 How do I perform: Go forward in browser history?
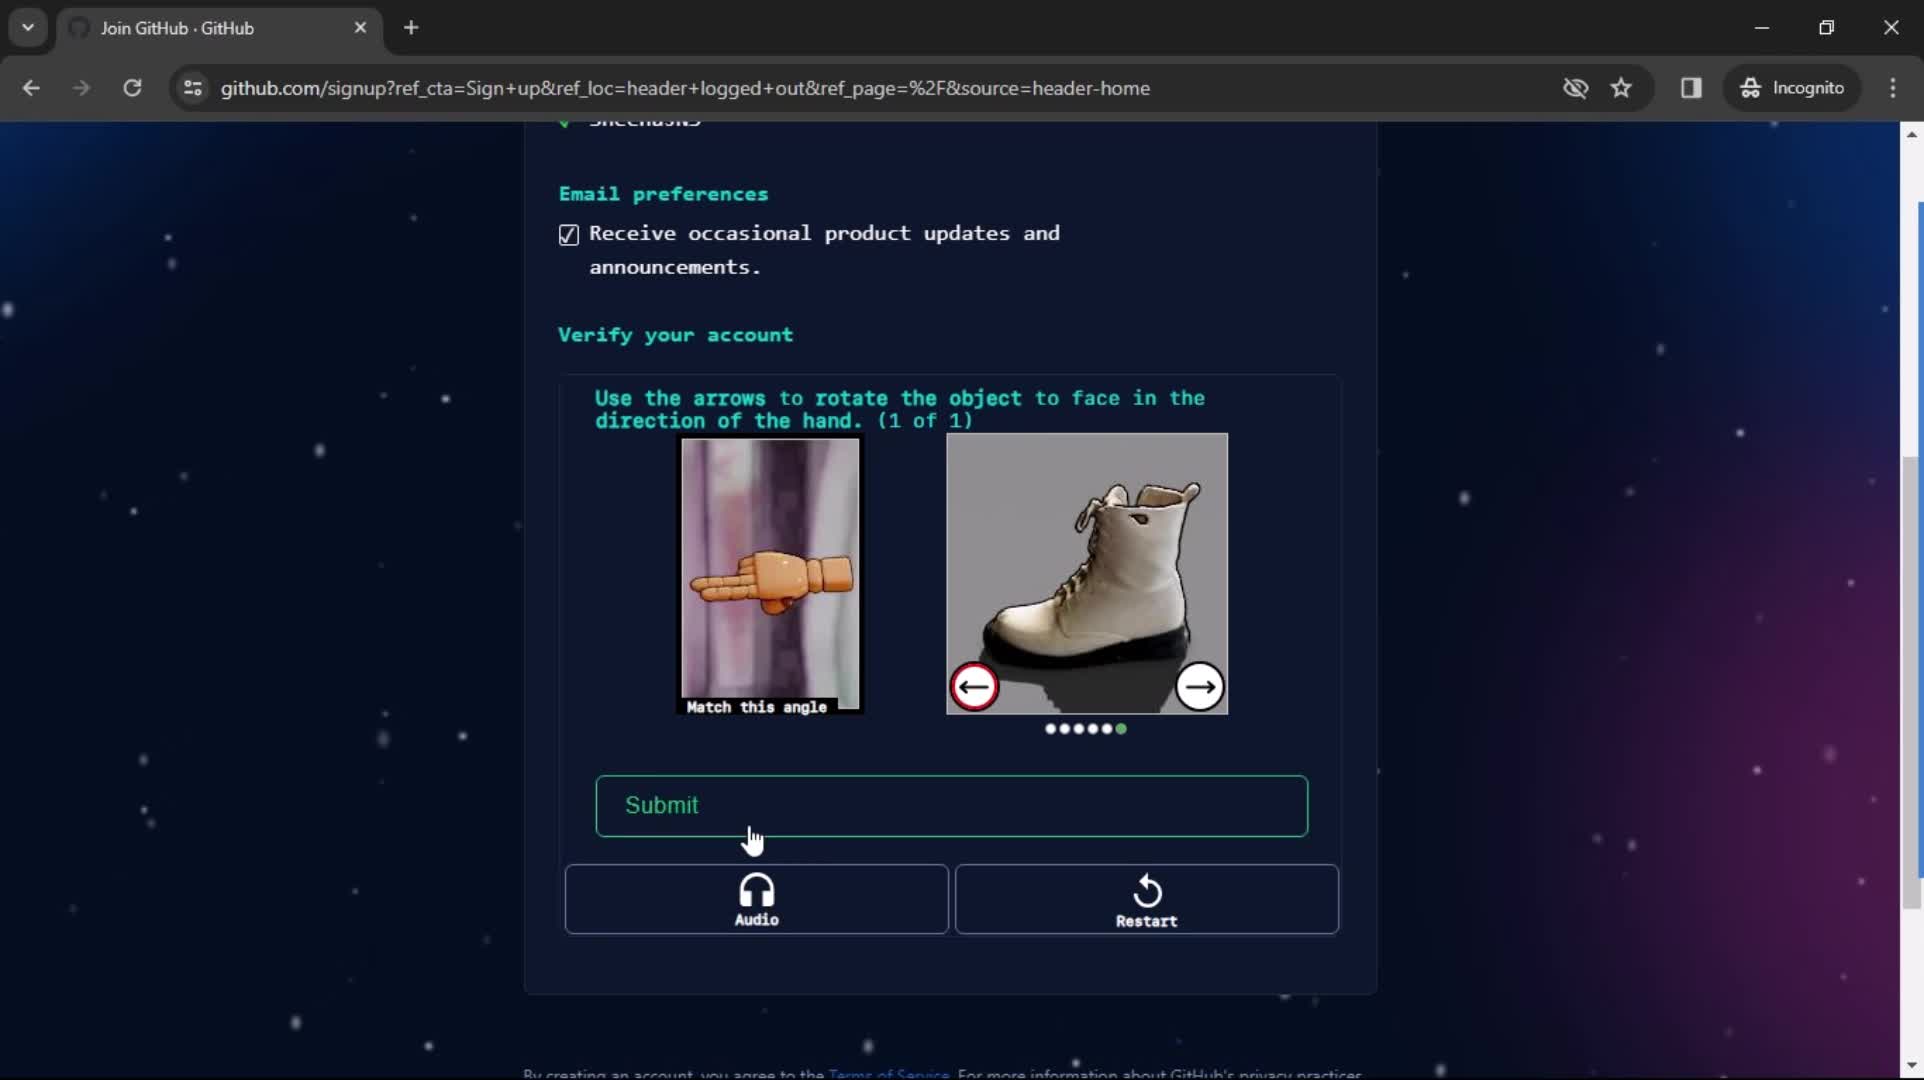coord(81,88)
